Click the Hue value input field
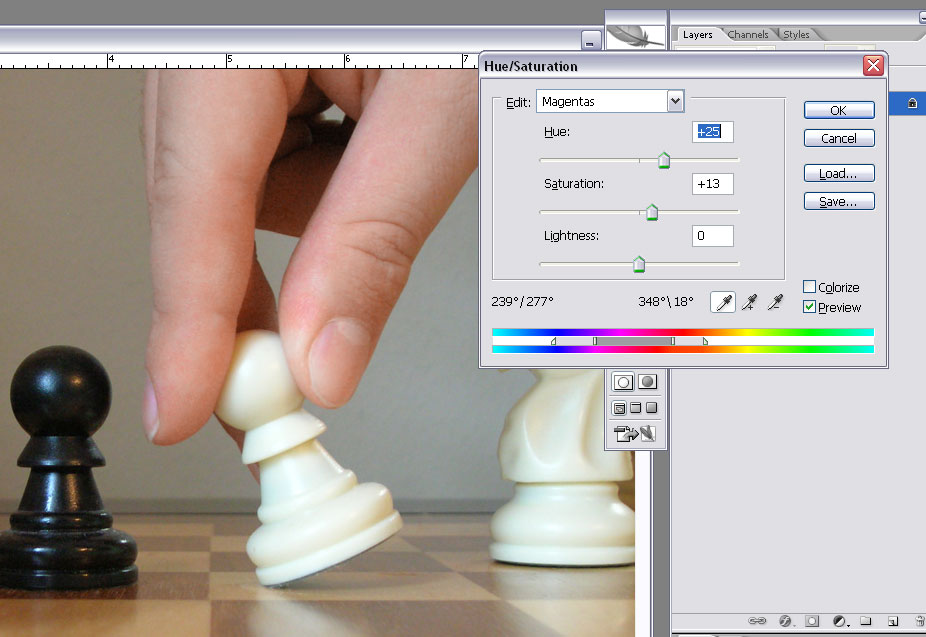 [713, 132]
